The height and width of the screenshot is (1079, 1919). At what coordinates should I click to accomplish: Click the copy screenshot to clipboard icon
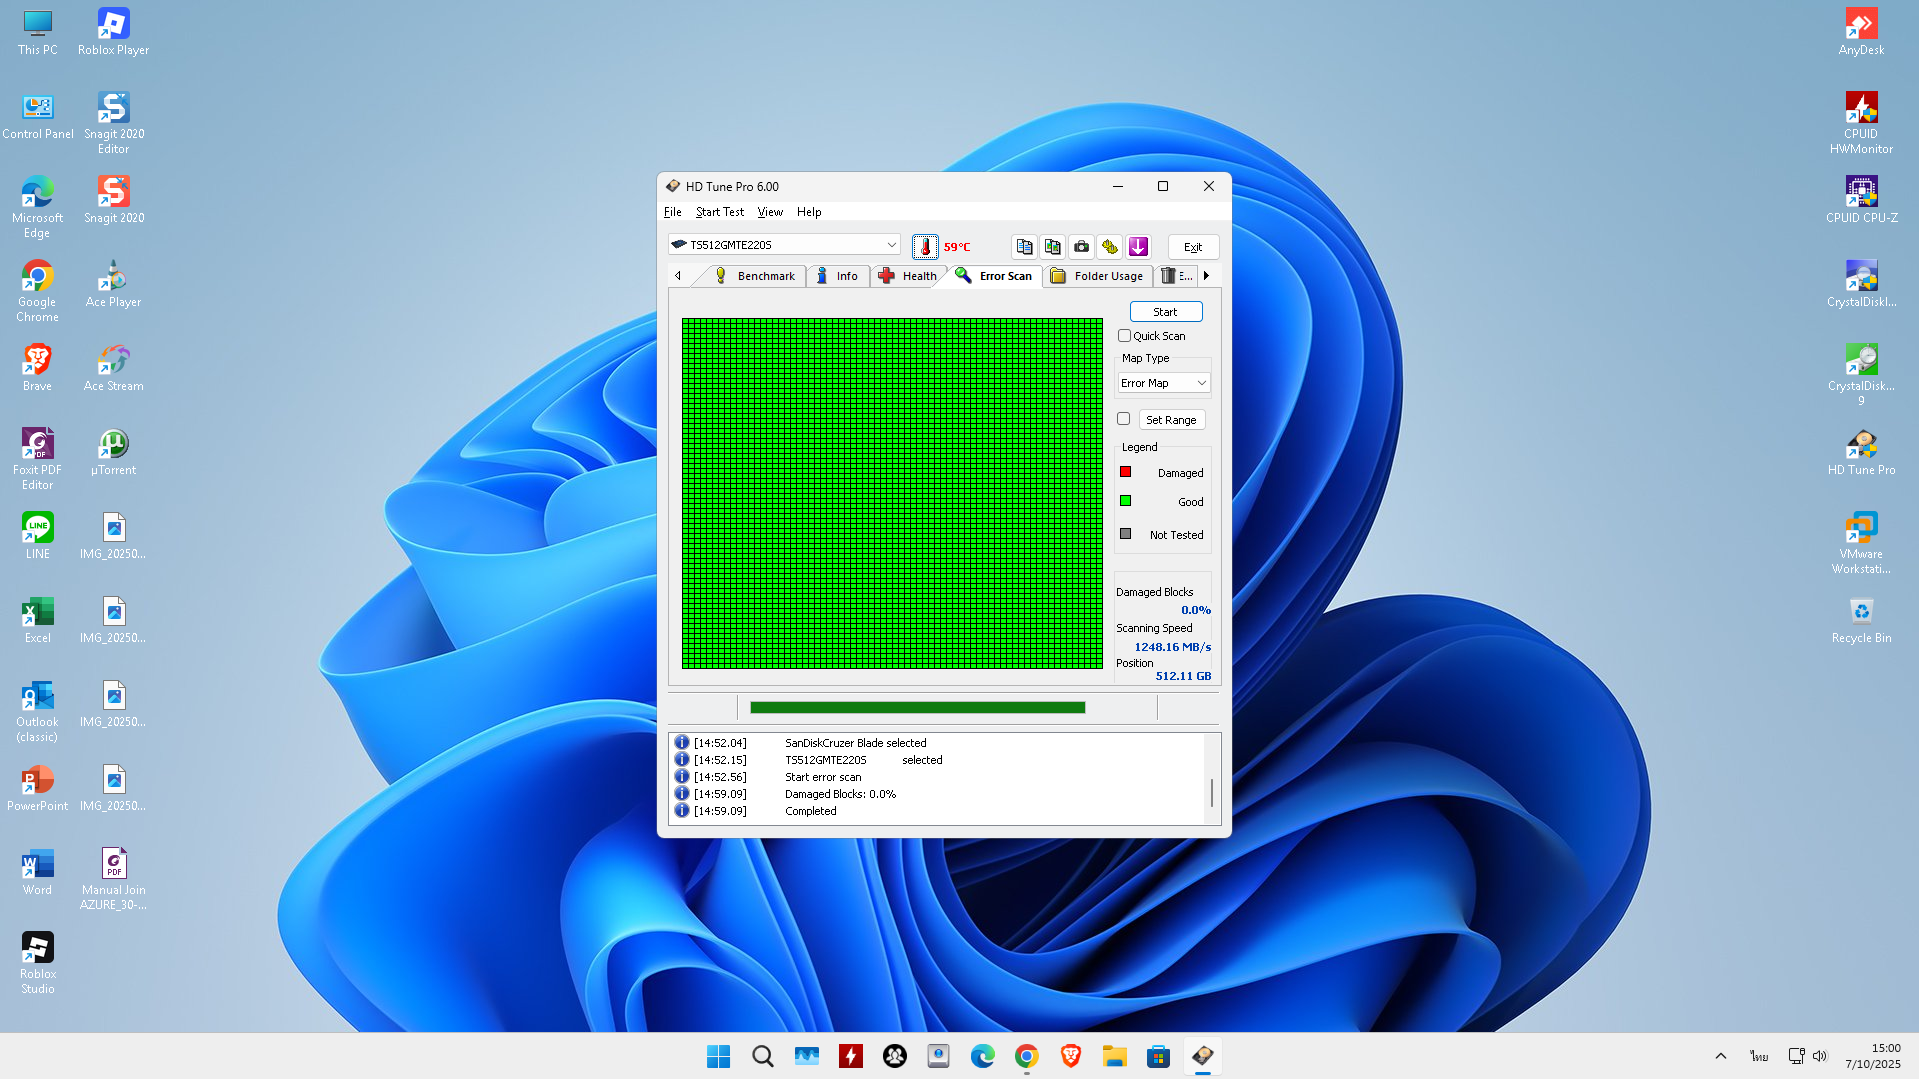[1052, 247]
